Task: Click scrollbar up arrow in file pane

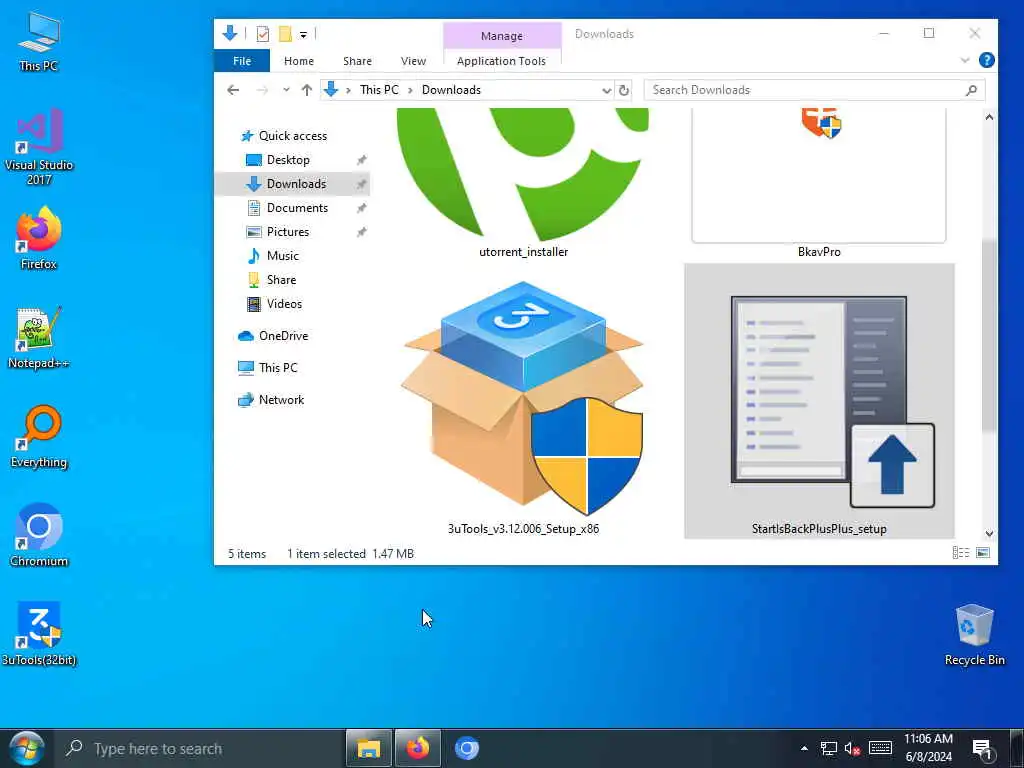Action: coord(989,118)
